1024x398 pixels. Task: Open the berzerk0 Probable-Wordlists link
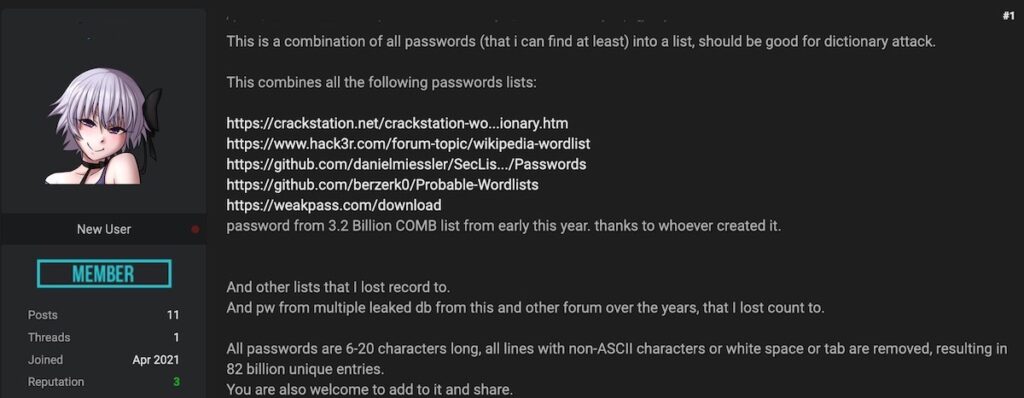pyautogui.click(x=382, y=185)
